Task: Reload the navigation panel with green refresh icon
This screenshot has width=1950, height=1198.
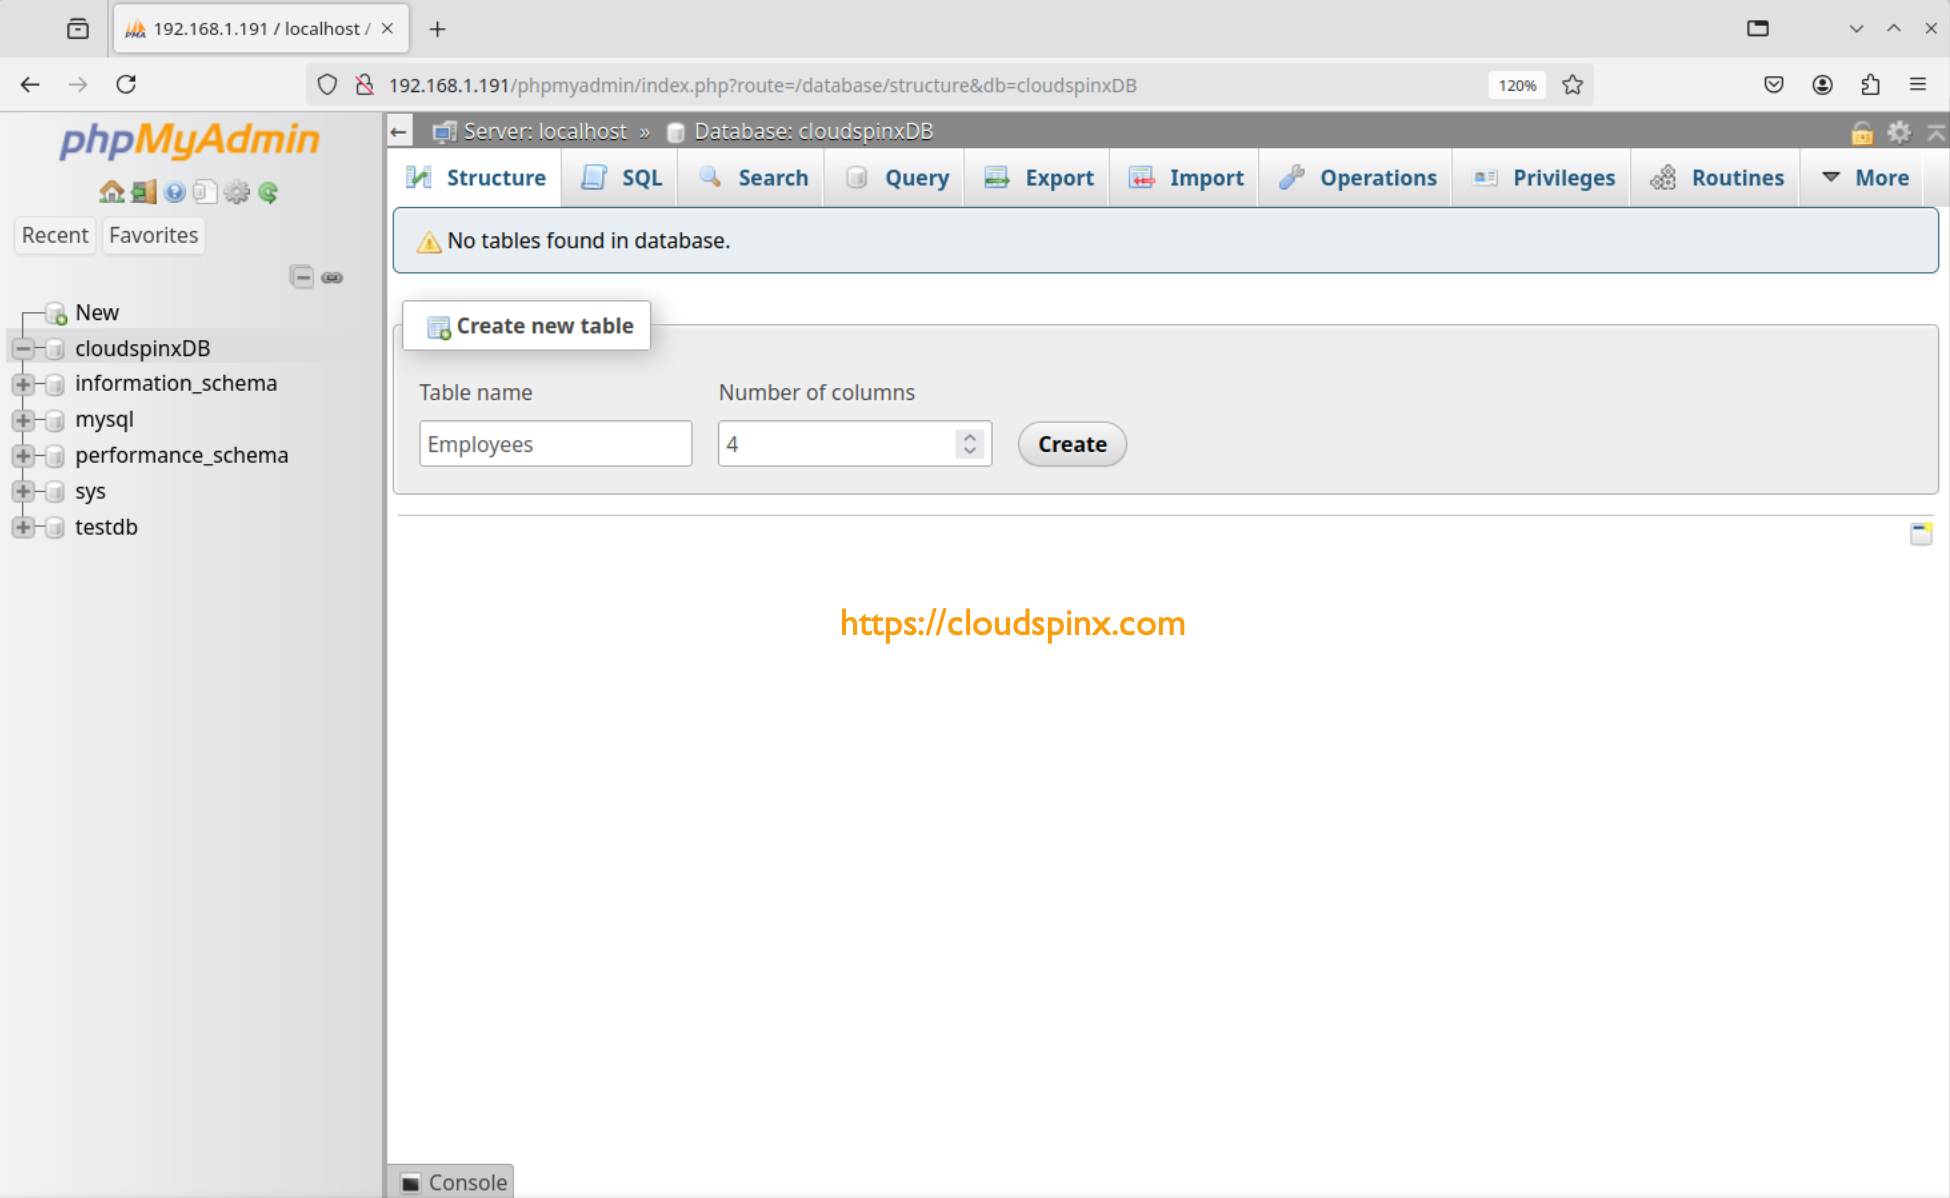Action: tap(268, 192)
